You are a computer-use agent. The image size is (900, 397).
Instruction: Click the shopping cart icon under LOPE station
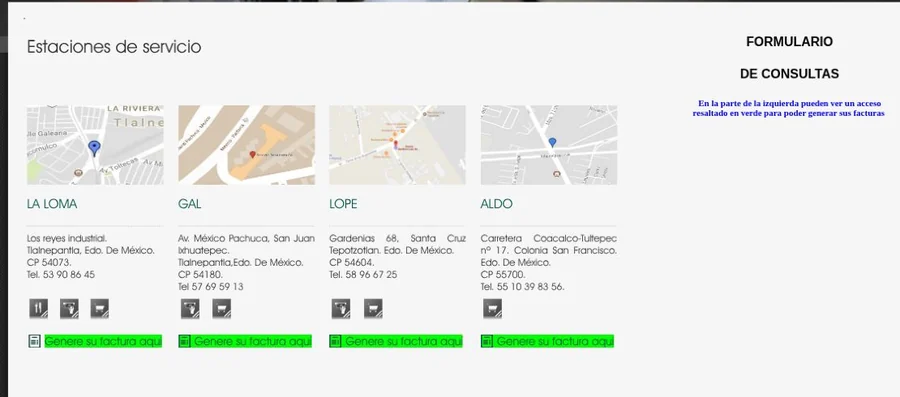tap(373, 309)
